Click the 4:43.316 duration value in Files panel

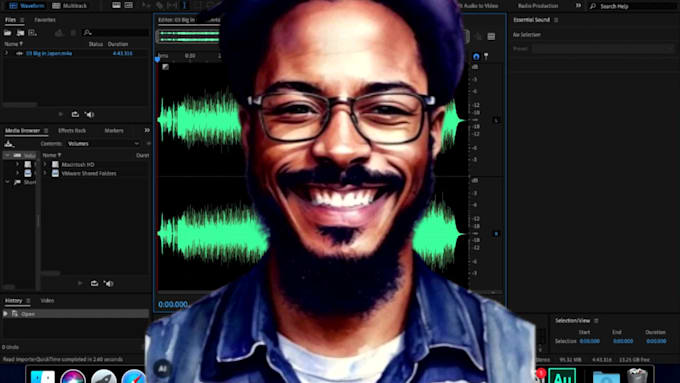(x=123, y=53)
